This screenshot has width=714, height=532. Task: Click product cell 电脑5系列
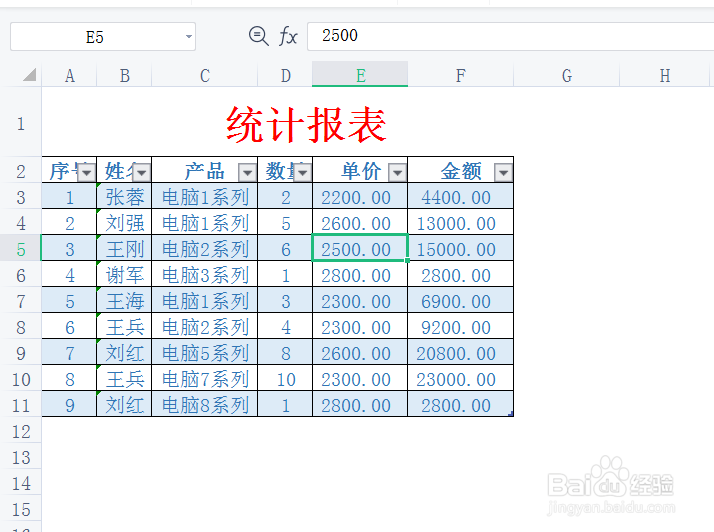tap(205, 353)
